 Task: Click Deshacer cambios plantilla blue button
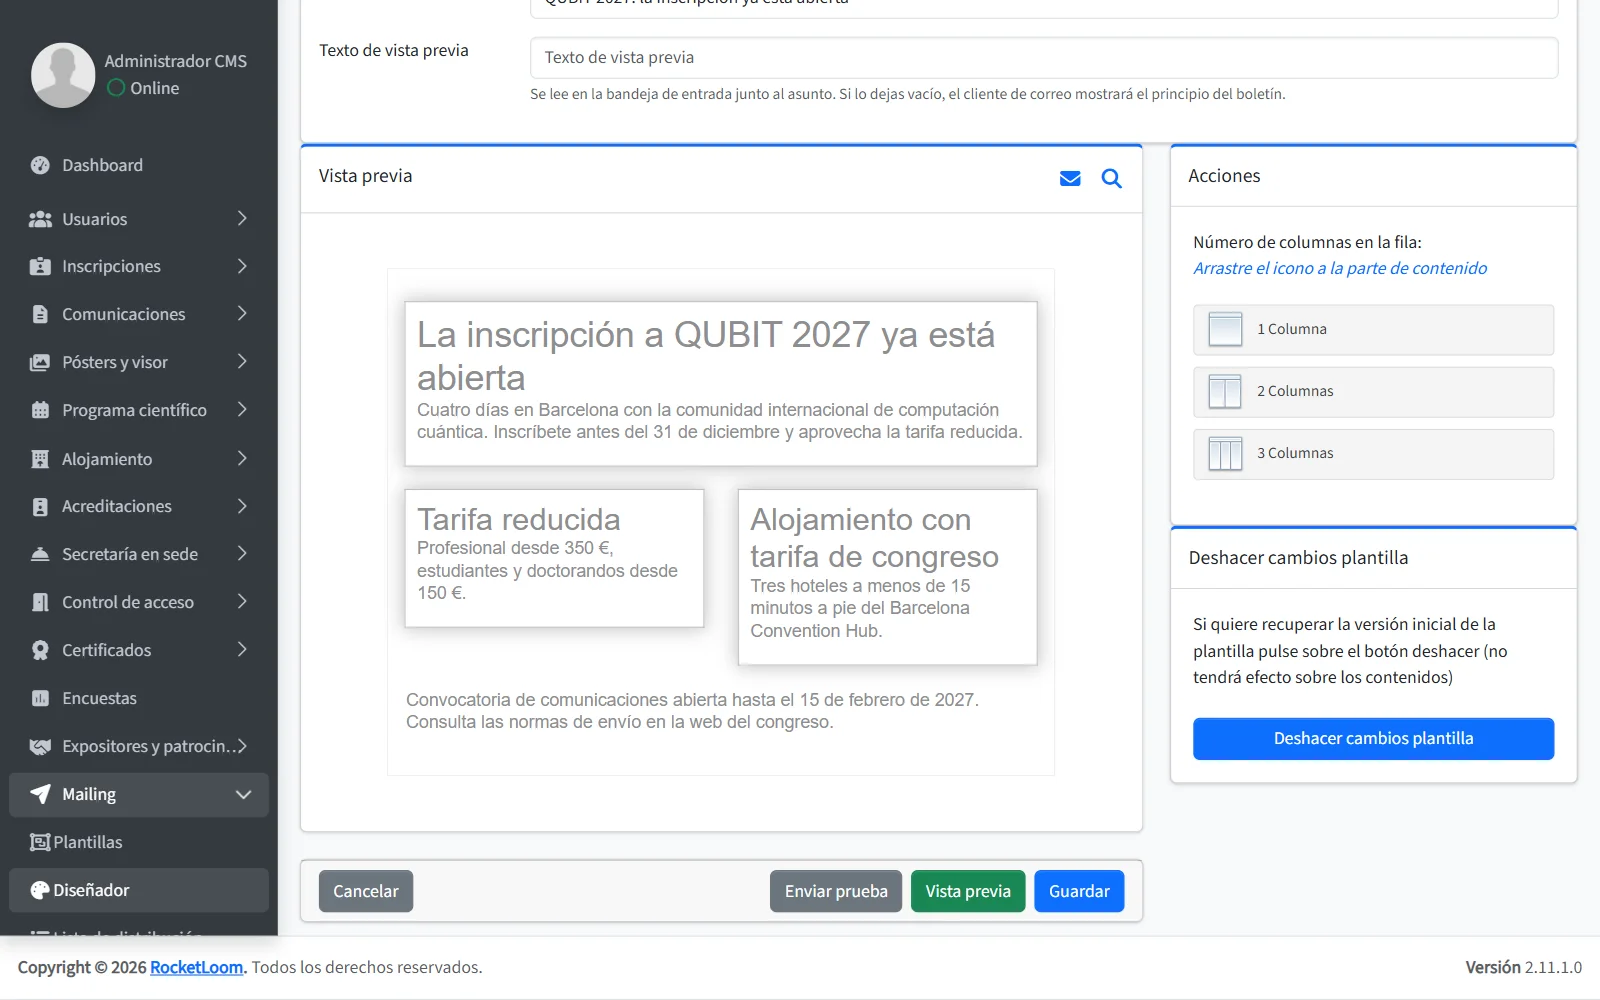pos(1373,739)
